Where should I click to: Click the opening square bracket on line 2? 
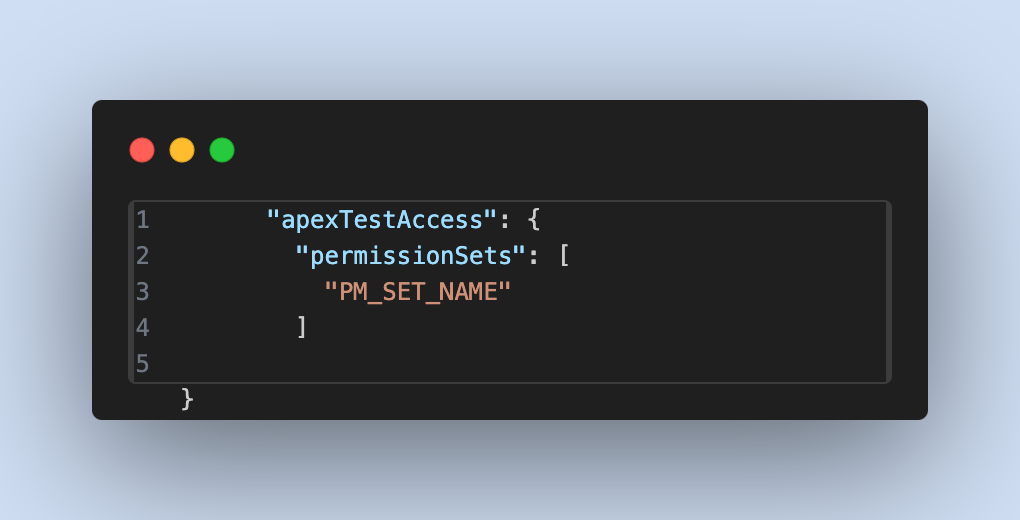click(563, 255)
